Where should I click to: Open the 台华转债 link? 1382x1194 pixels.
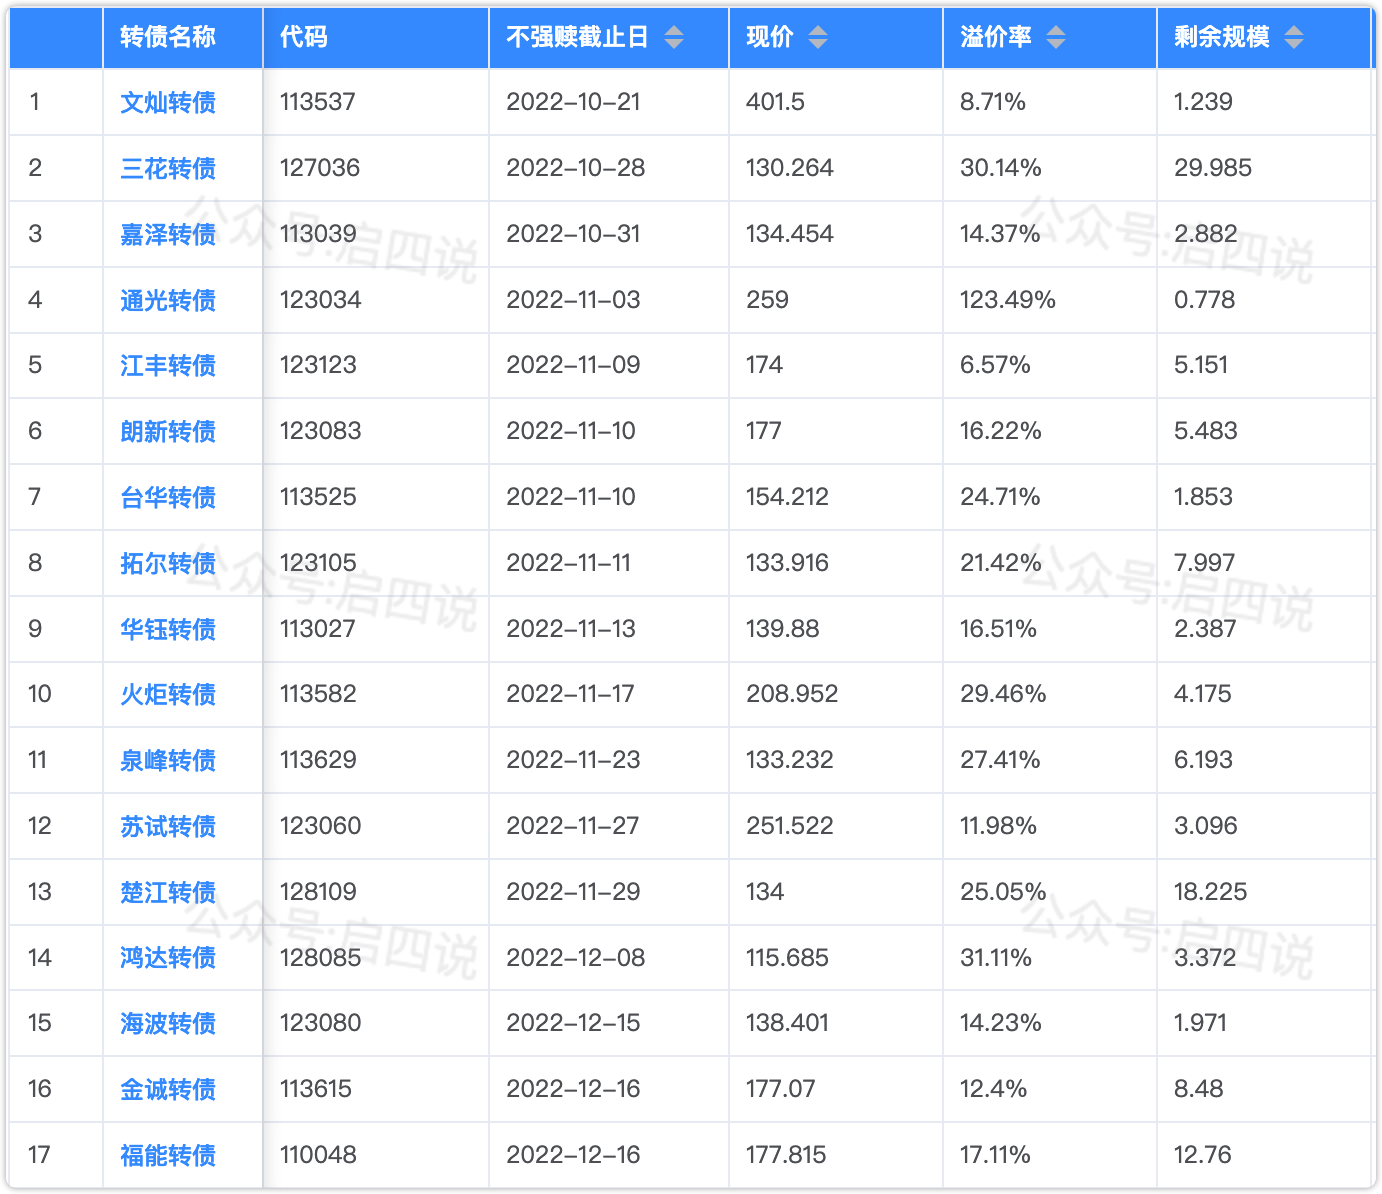pyautogui.click(x=168, y=497)
